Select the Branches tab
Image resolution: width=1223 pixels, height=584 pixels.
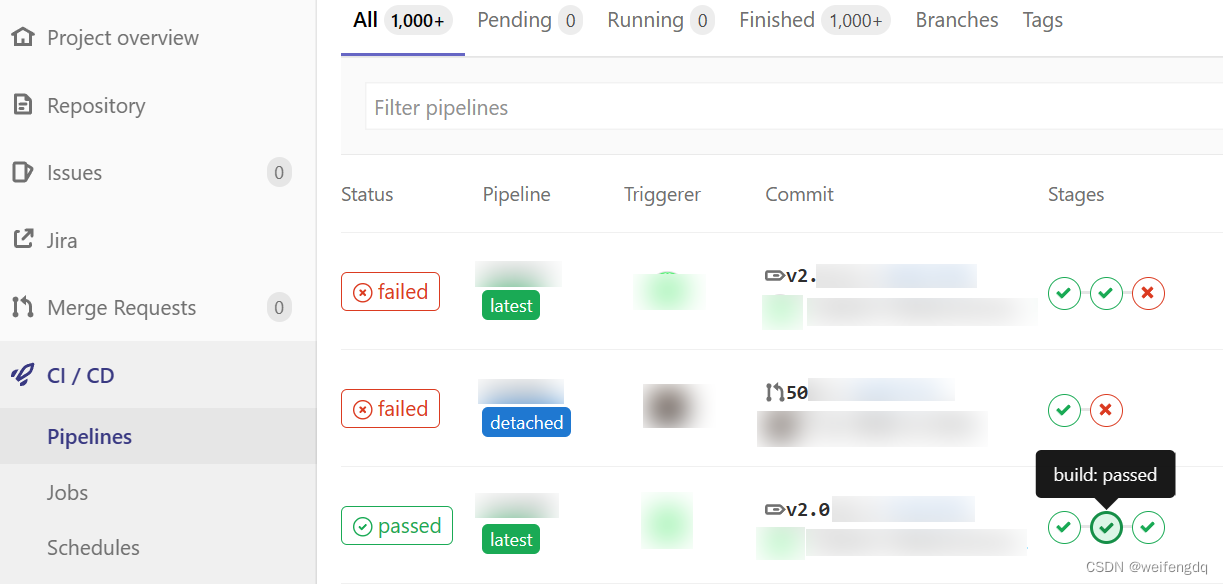tap(956, 19)
